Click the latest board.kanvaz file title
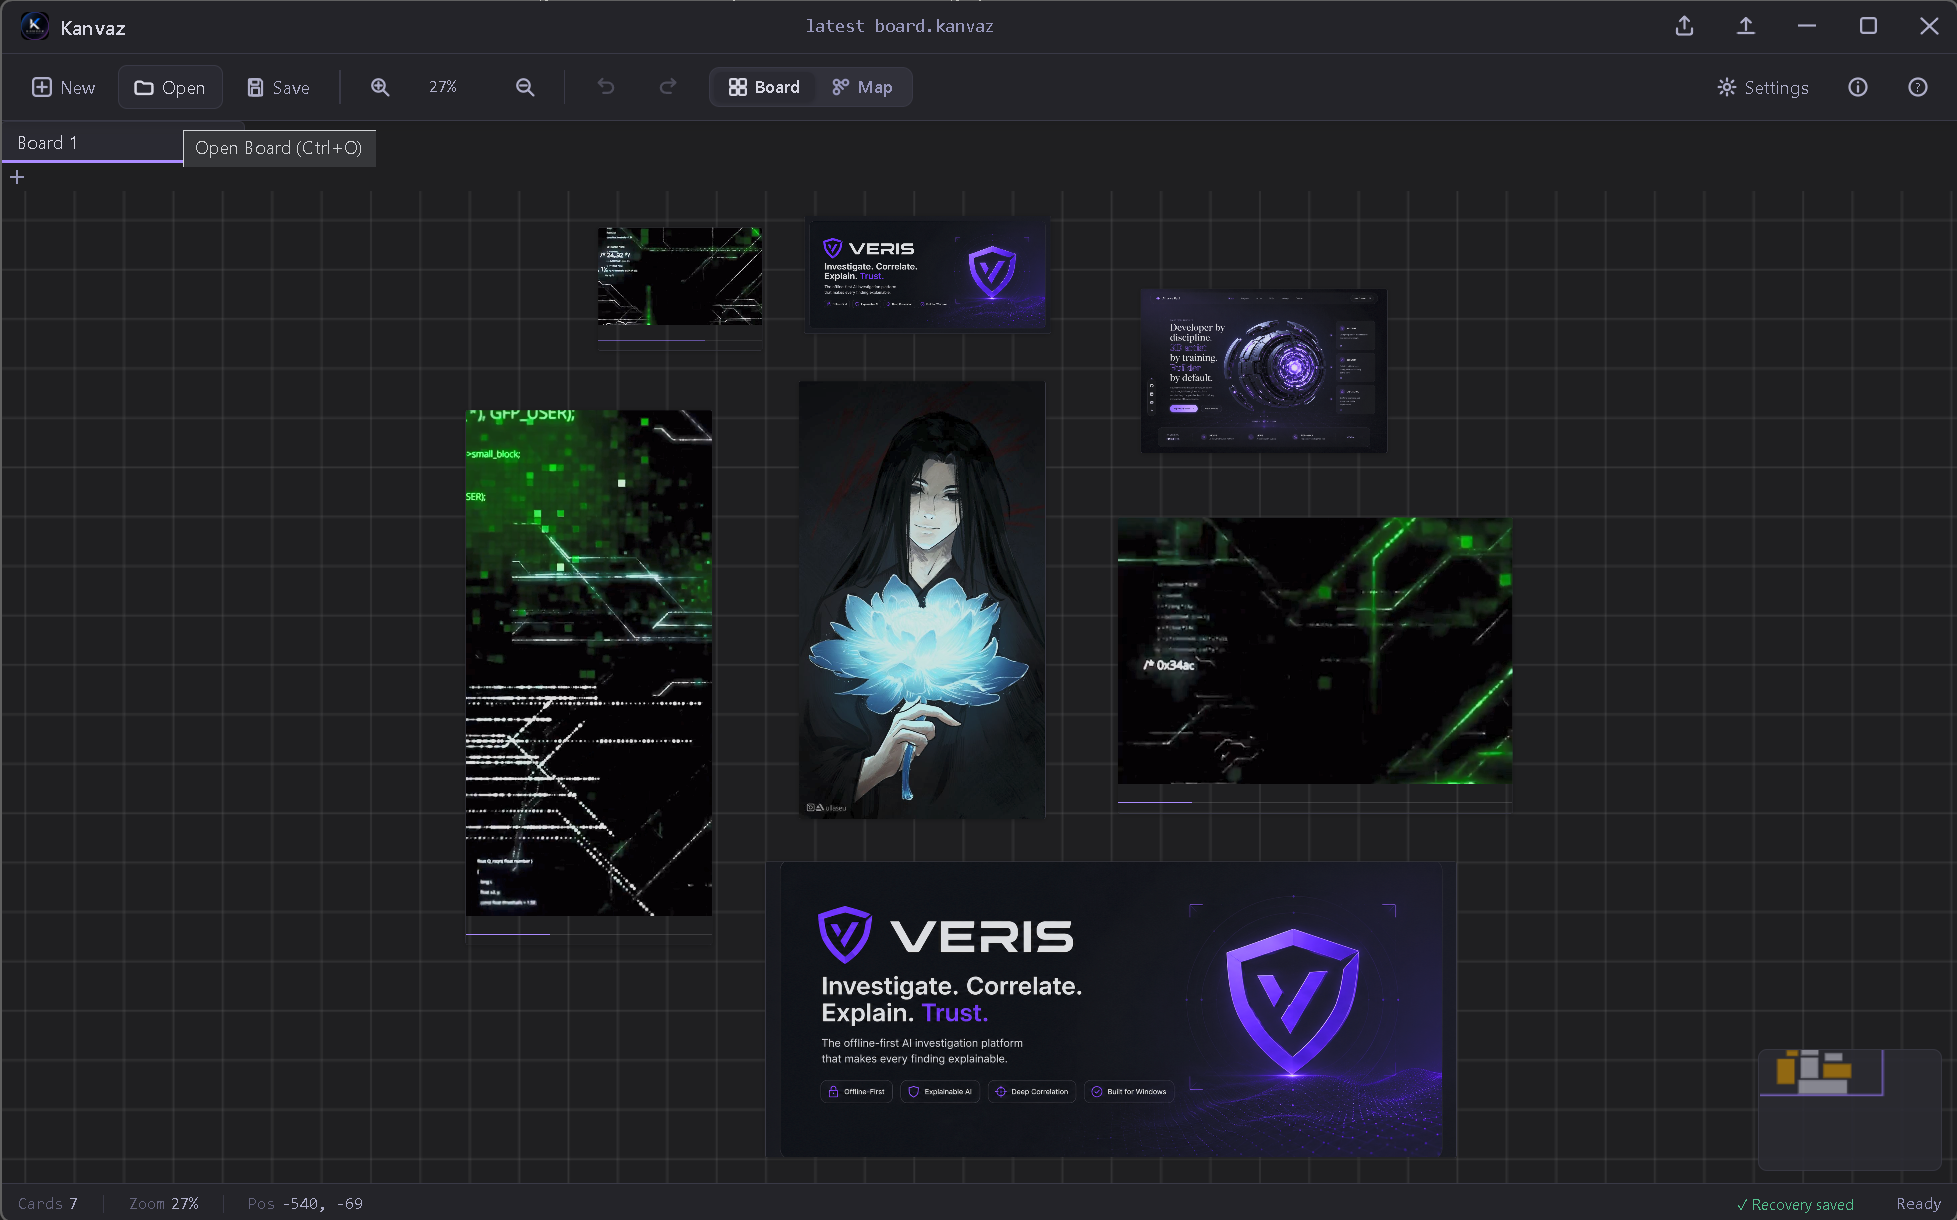The image size is (1957, 1220). pos(900,26)
